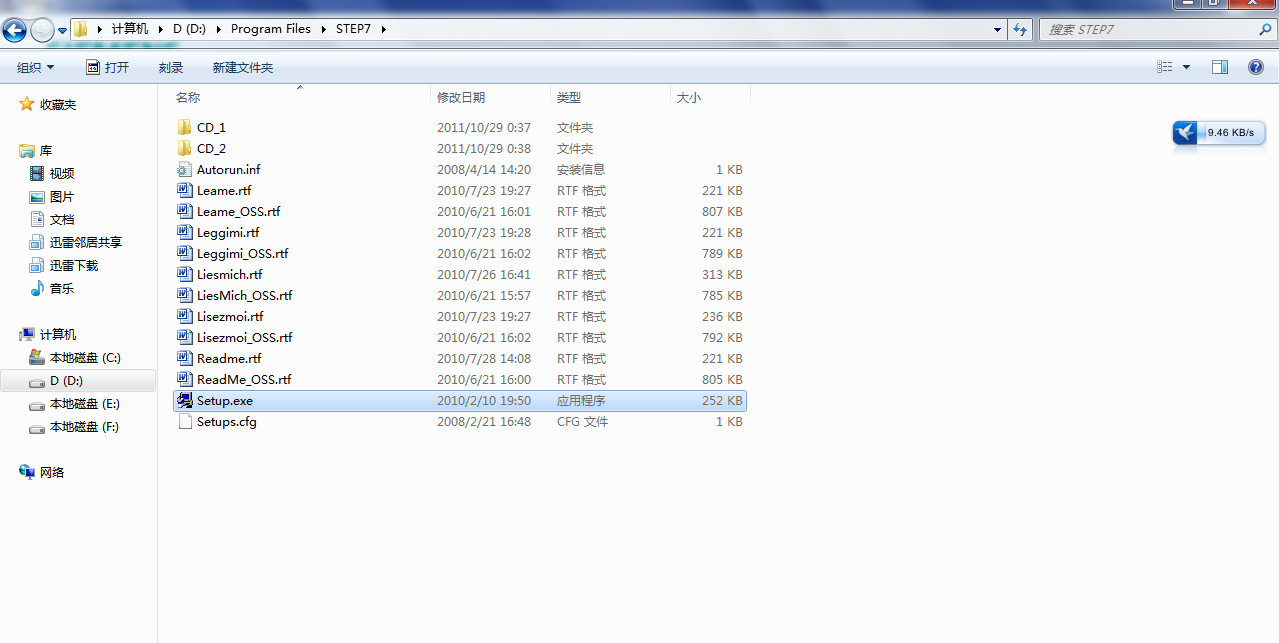Click the download speed floating widget

[1219, 133]
